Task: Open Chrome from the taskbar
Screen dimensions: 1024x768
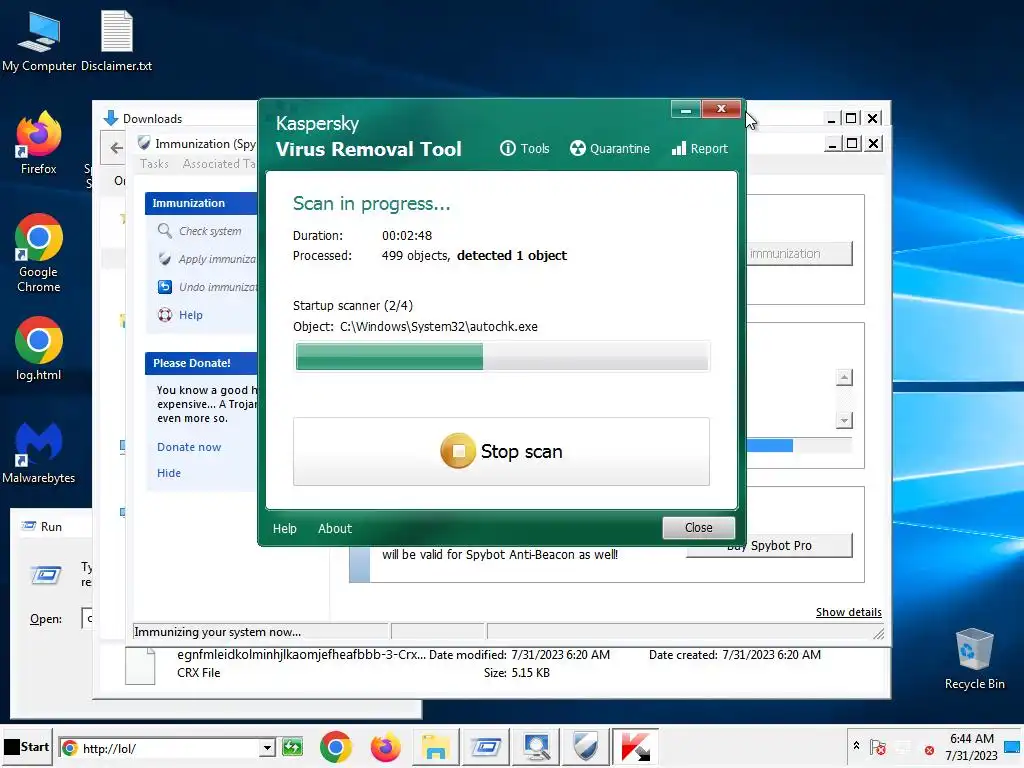Action: [336, 747]
